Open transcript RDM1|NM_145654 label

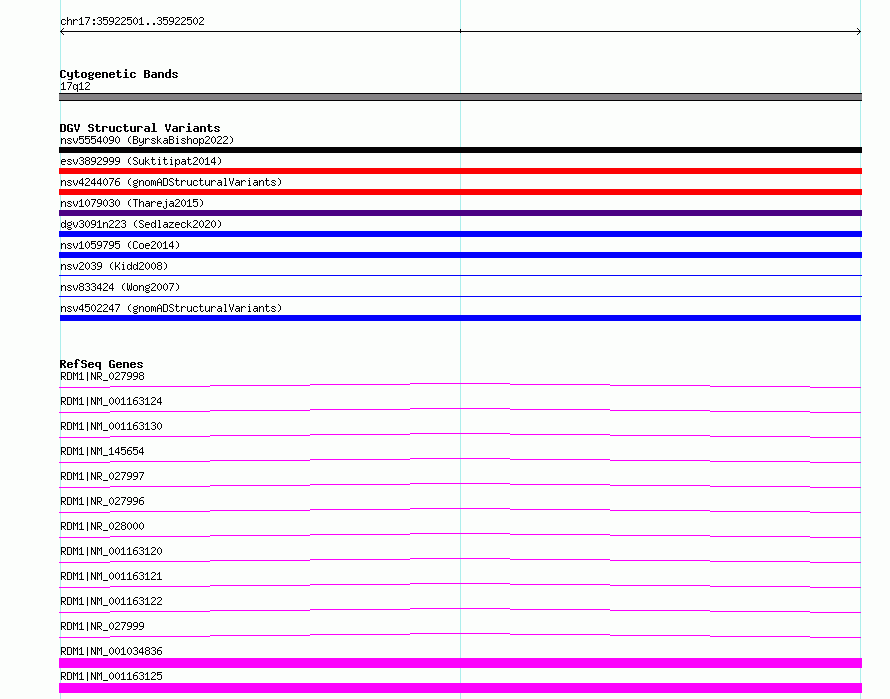(102, 451)
